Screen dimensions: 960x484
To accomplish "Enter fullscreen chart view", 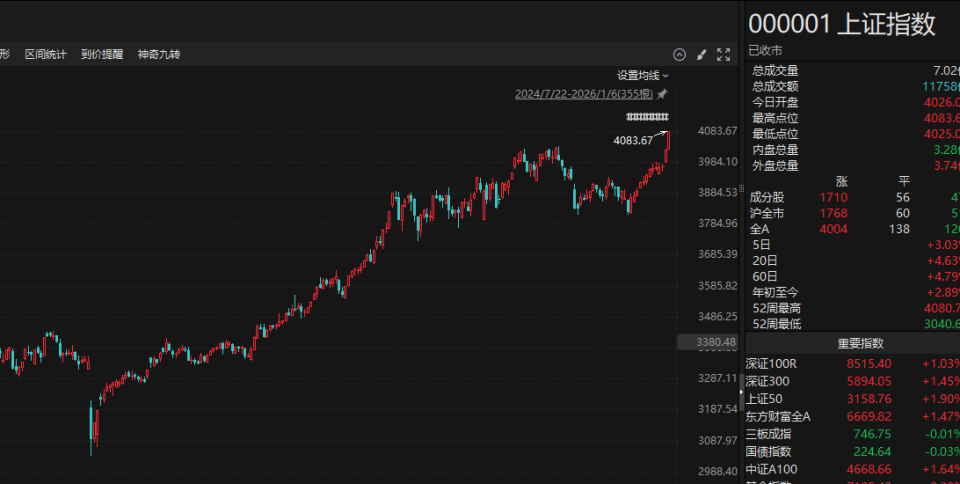I will pos(724,54).
